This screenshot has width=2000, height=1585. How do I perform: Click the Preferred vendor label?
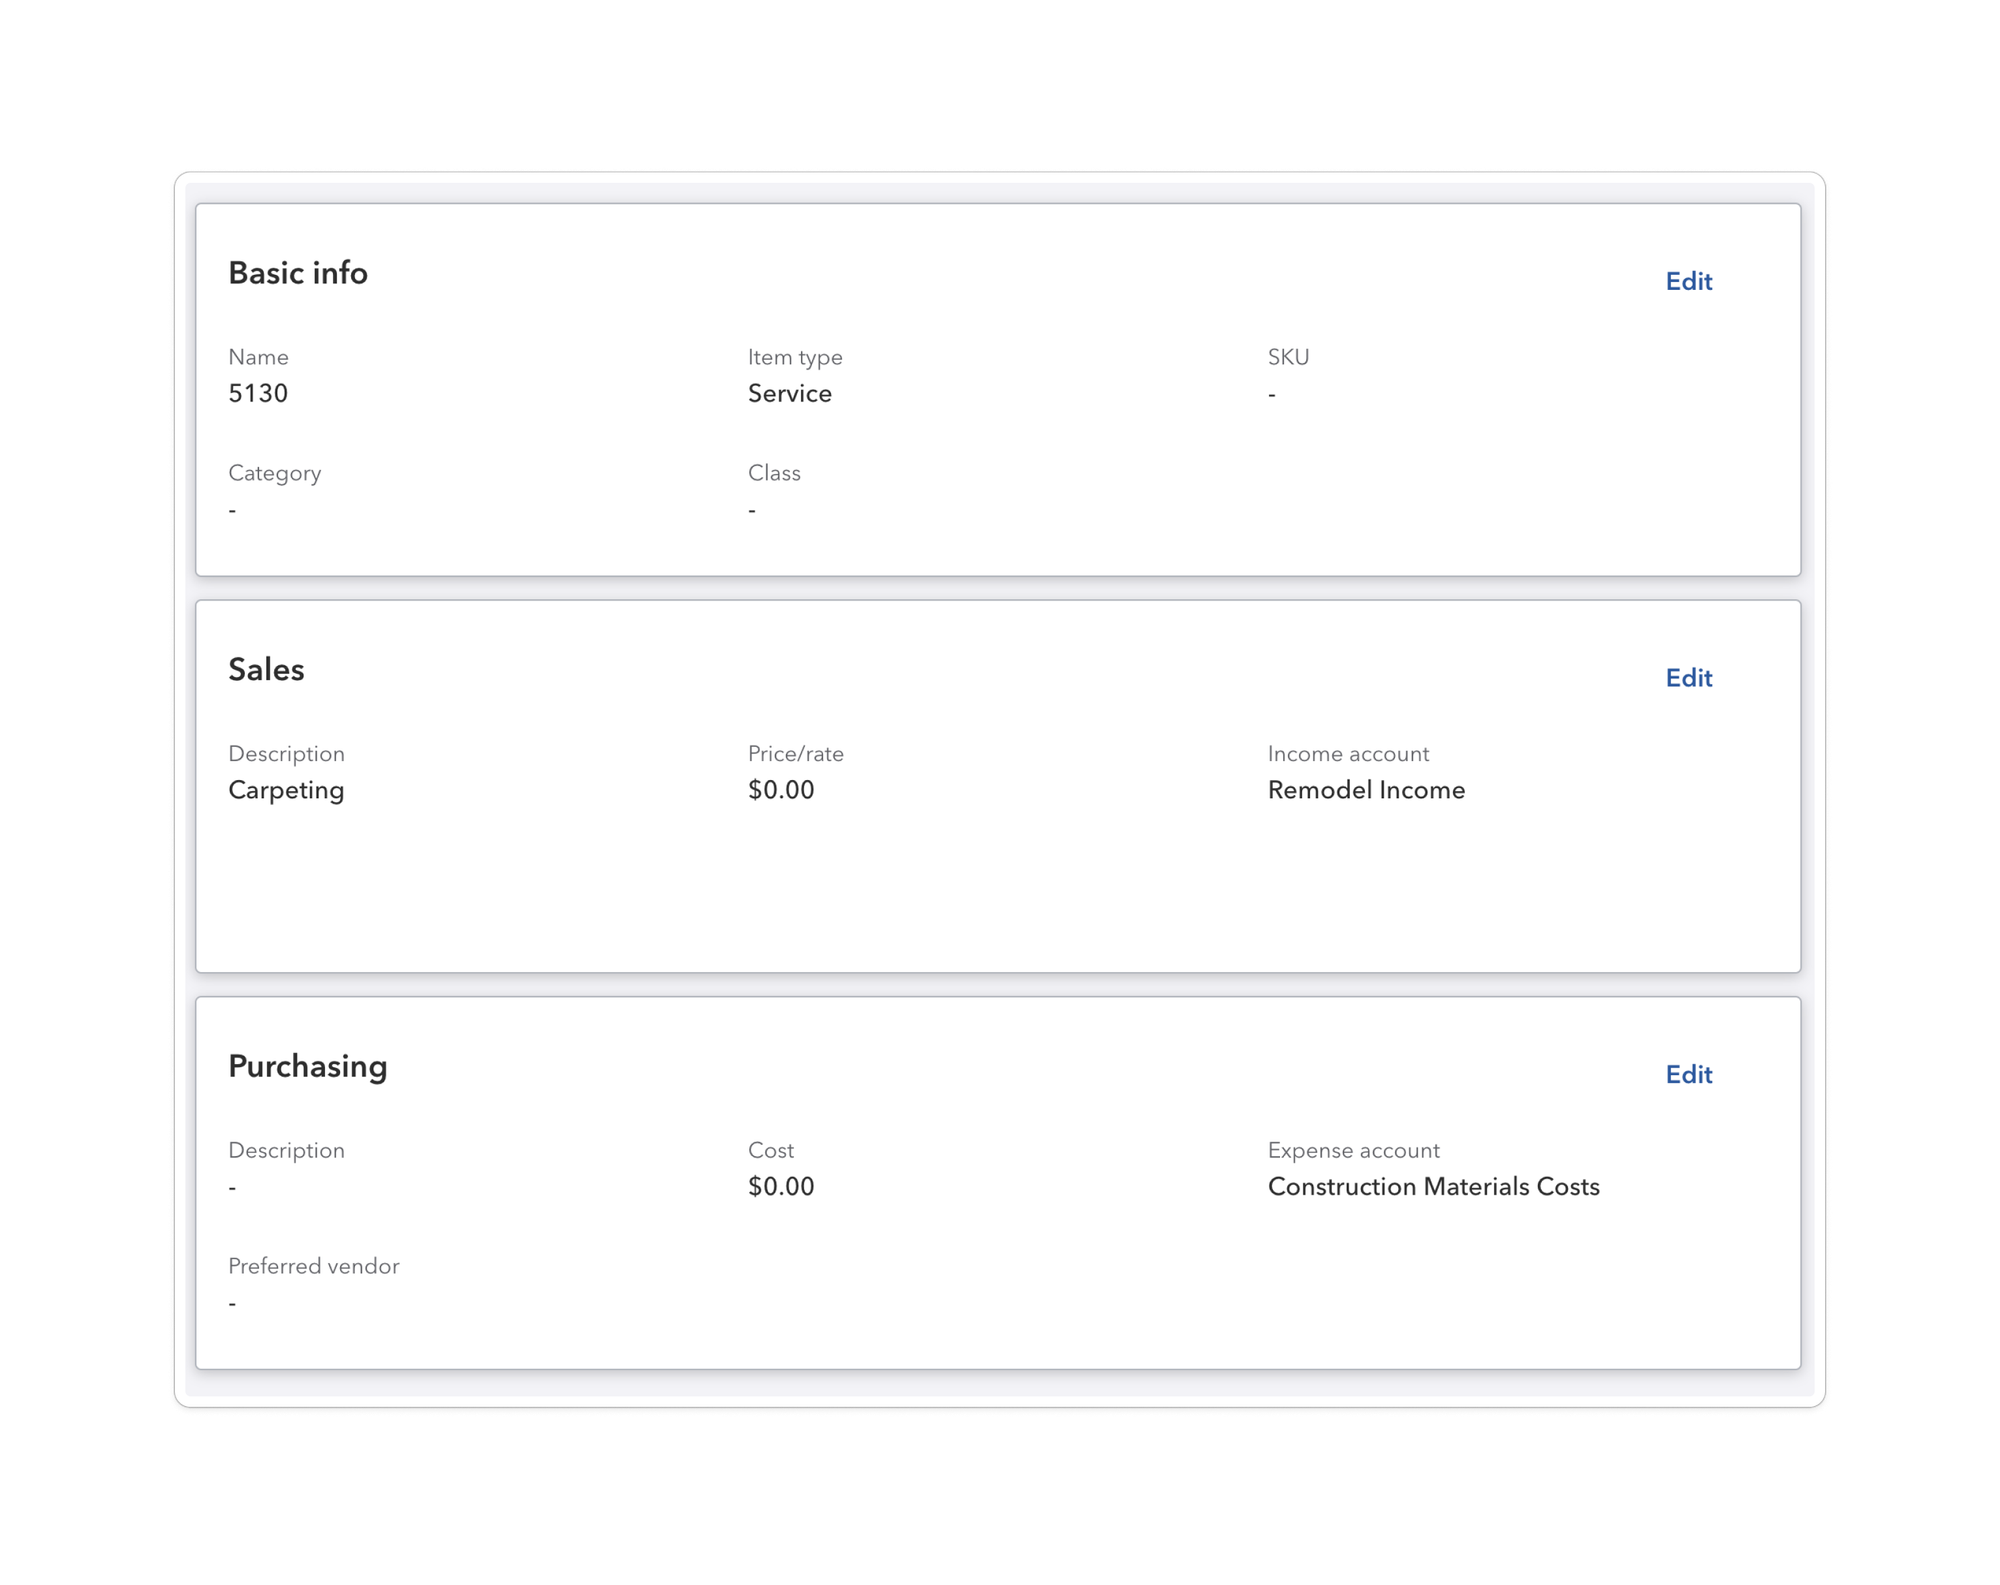pyautogui.click(x=314, y=1266)
